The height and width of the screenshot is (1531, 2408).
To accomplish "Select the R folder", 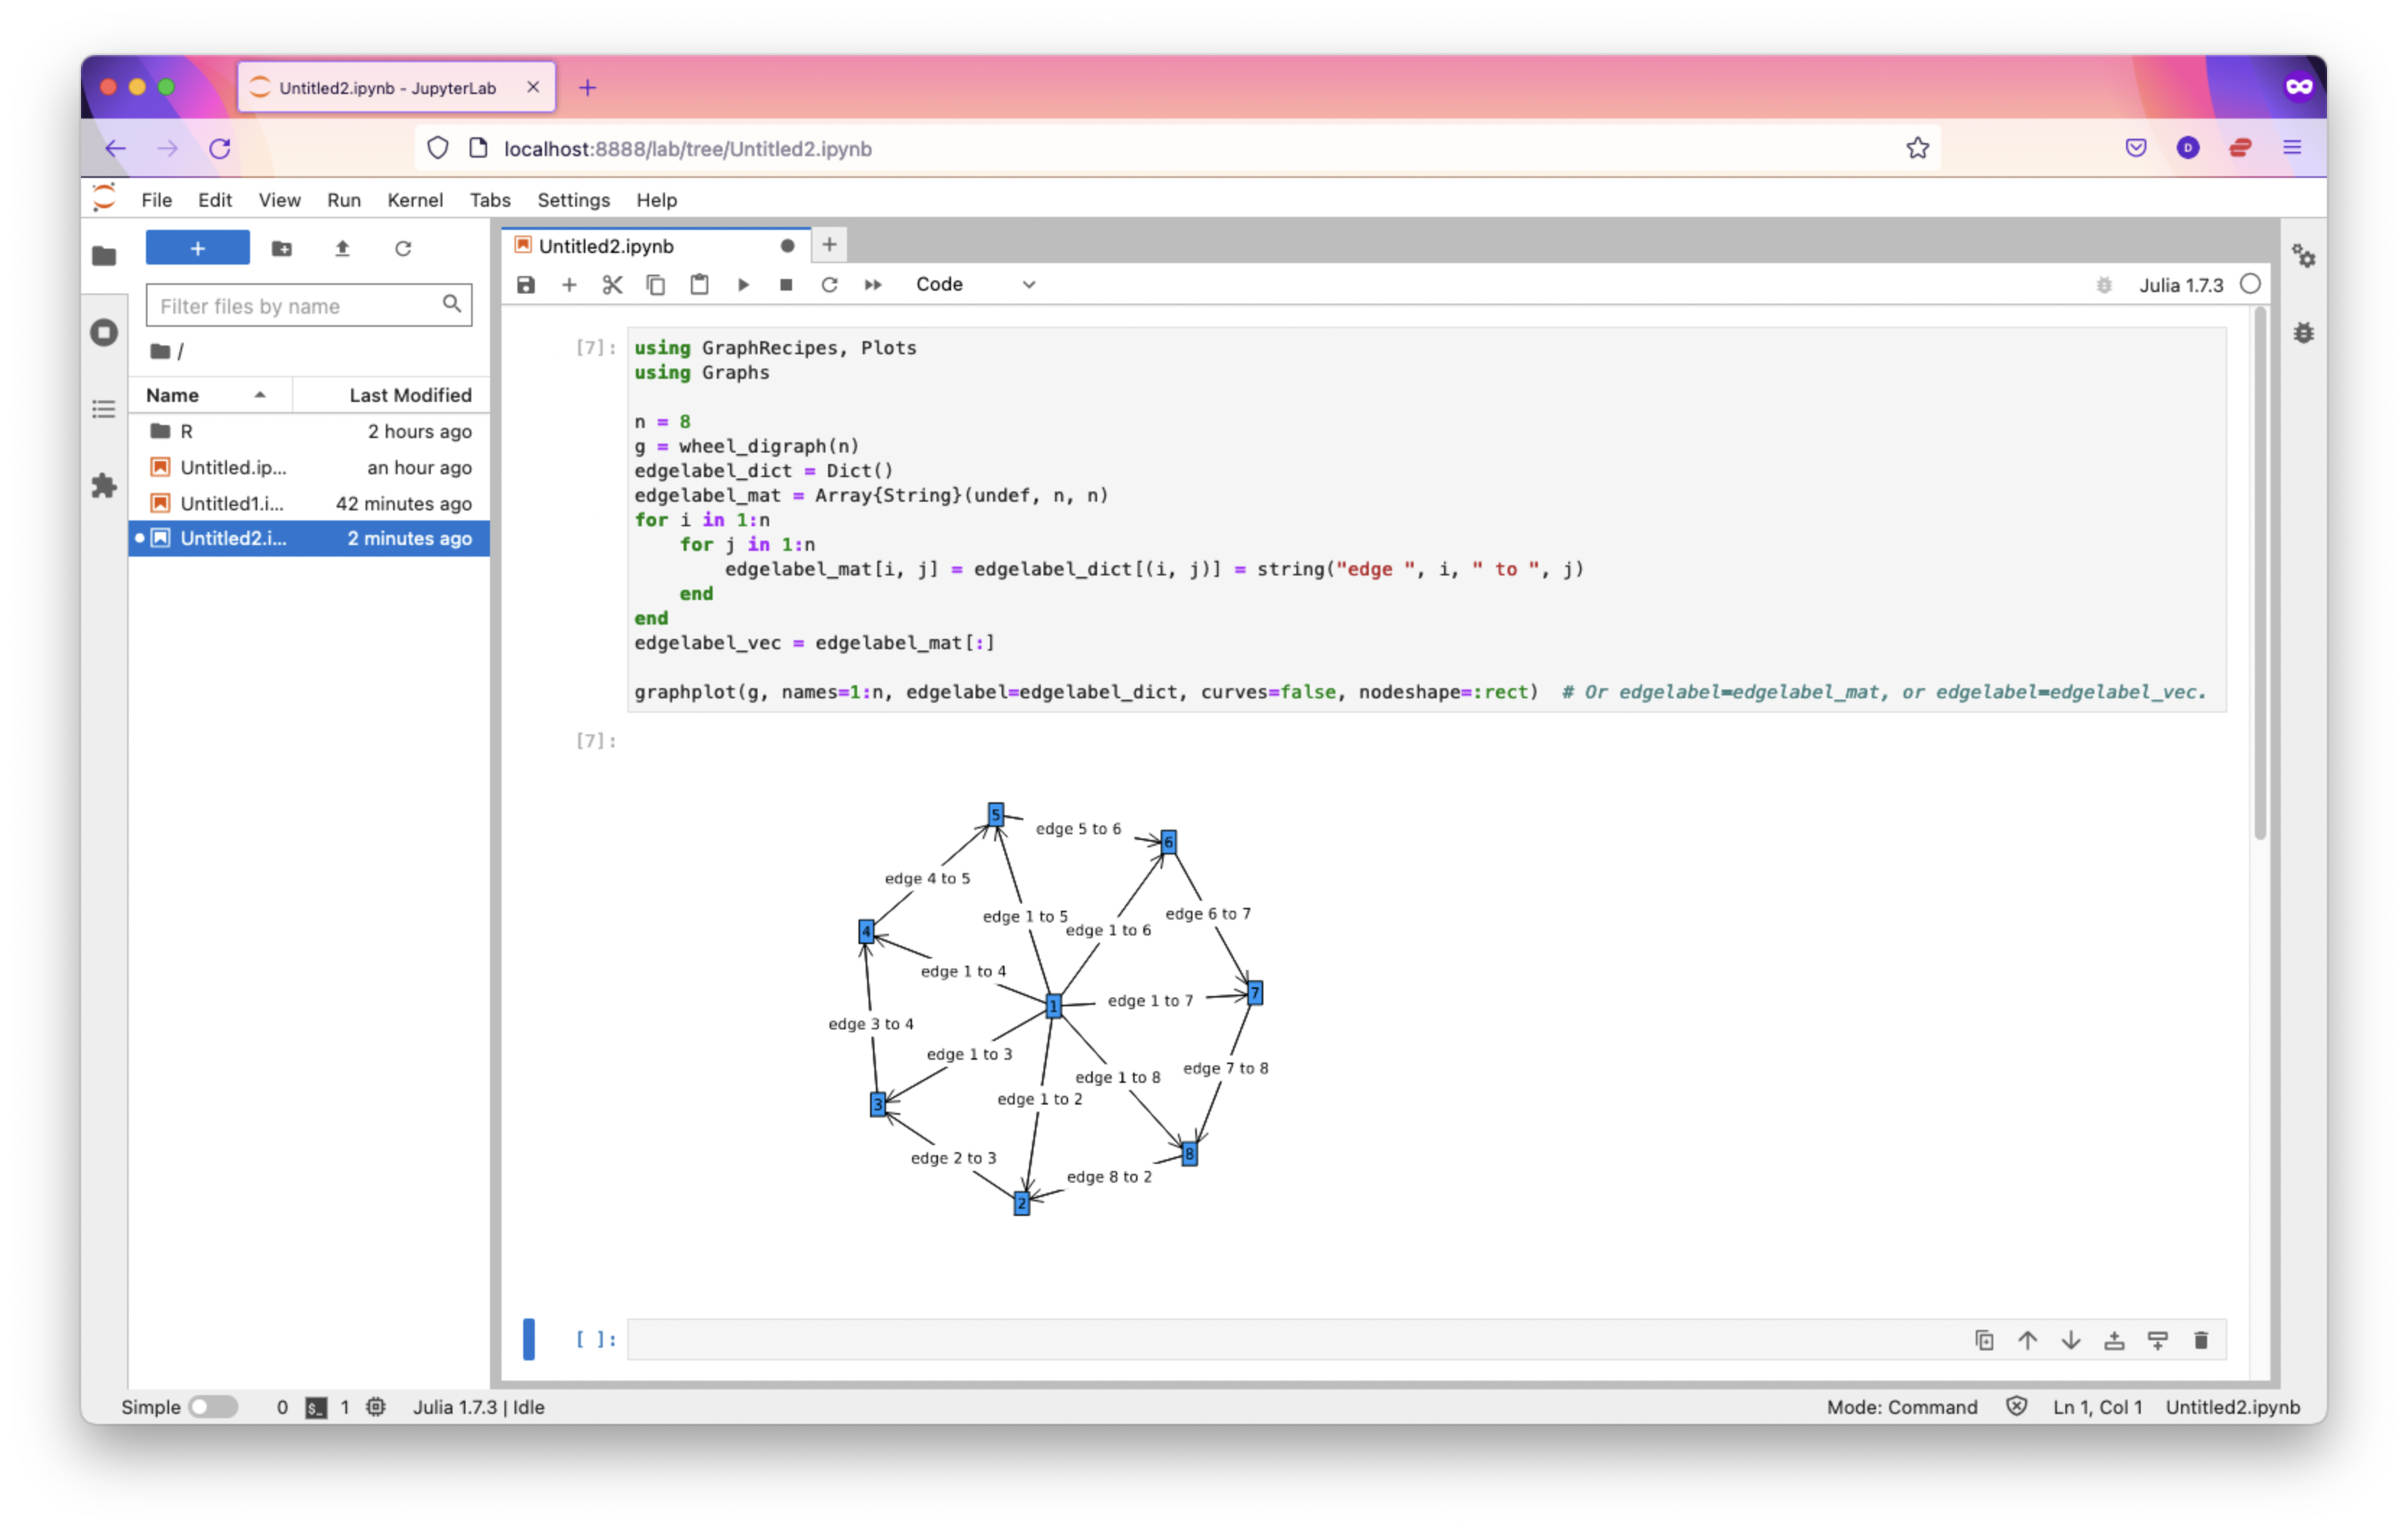I will point(309,431).
